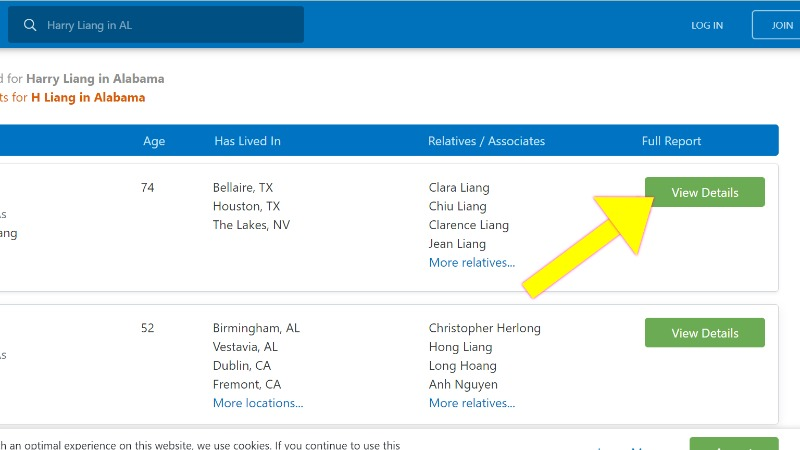Screen dimensions: 800x450
Task: Click the Dublin, CA location
Action: pyautogui.click(x=242, y=366)
